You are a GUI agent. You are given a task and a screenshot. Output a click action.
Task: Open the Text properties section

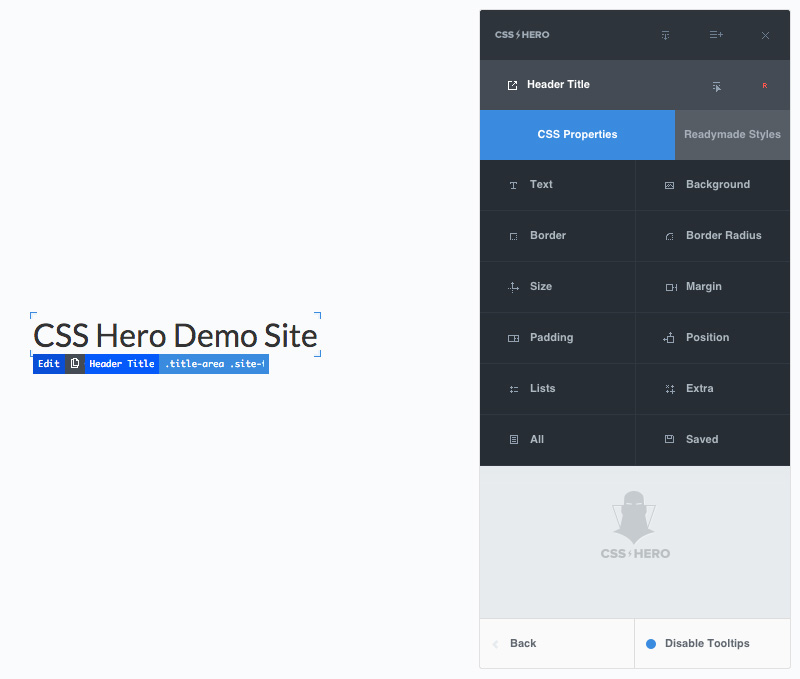558,185
